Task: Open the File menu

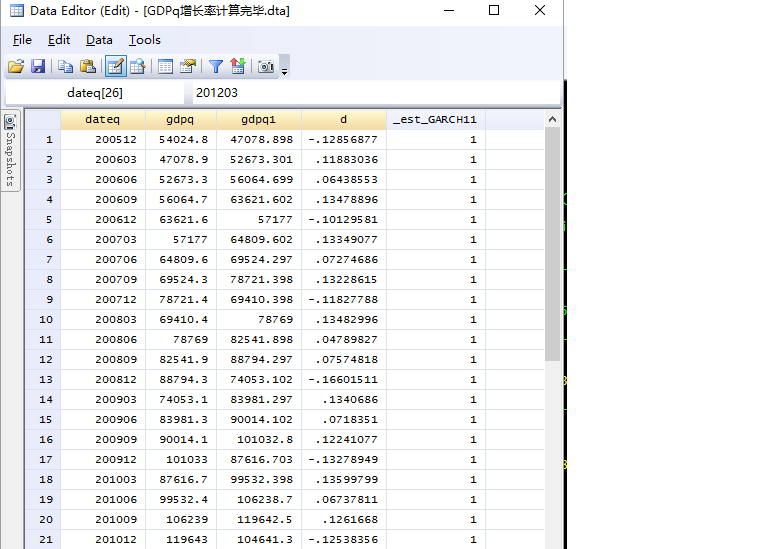Action: point(22,40)
